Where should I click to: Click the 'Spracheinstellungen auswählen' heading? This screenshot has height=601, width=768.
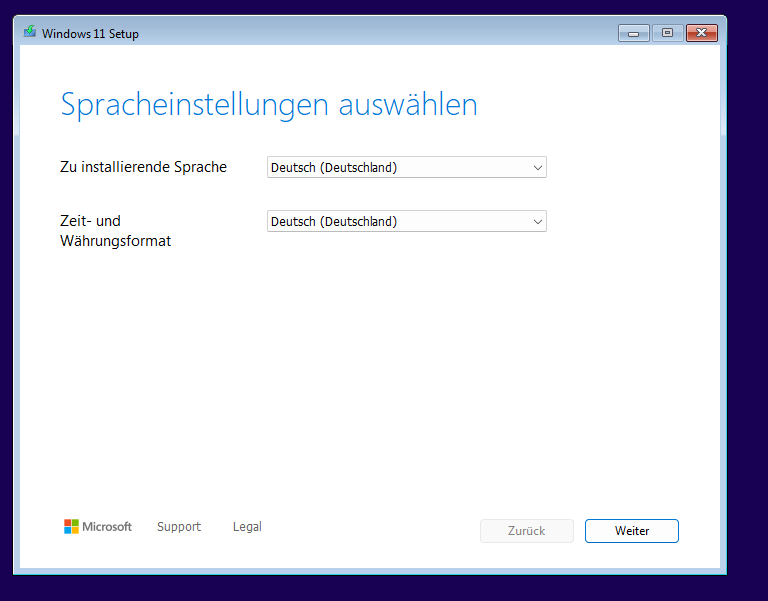269,104
